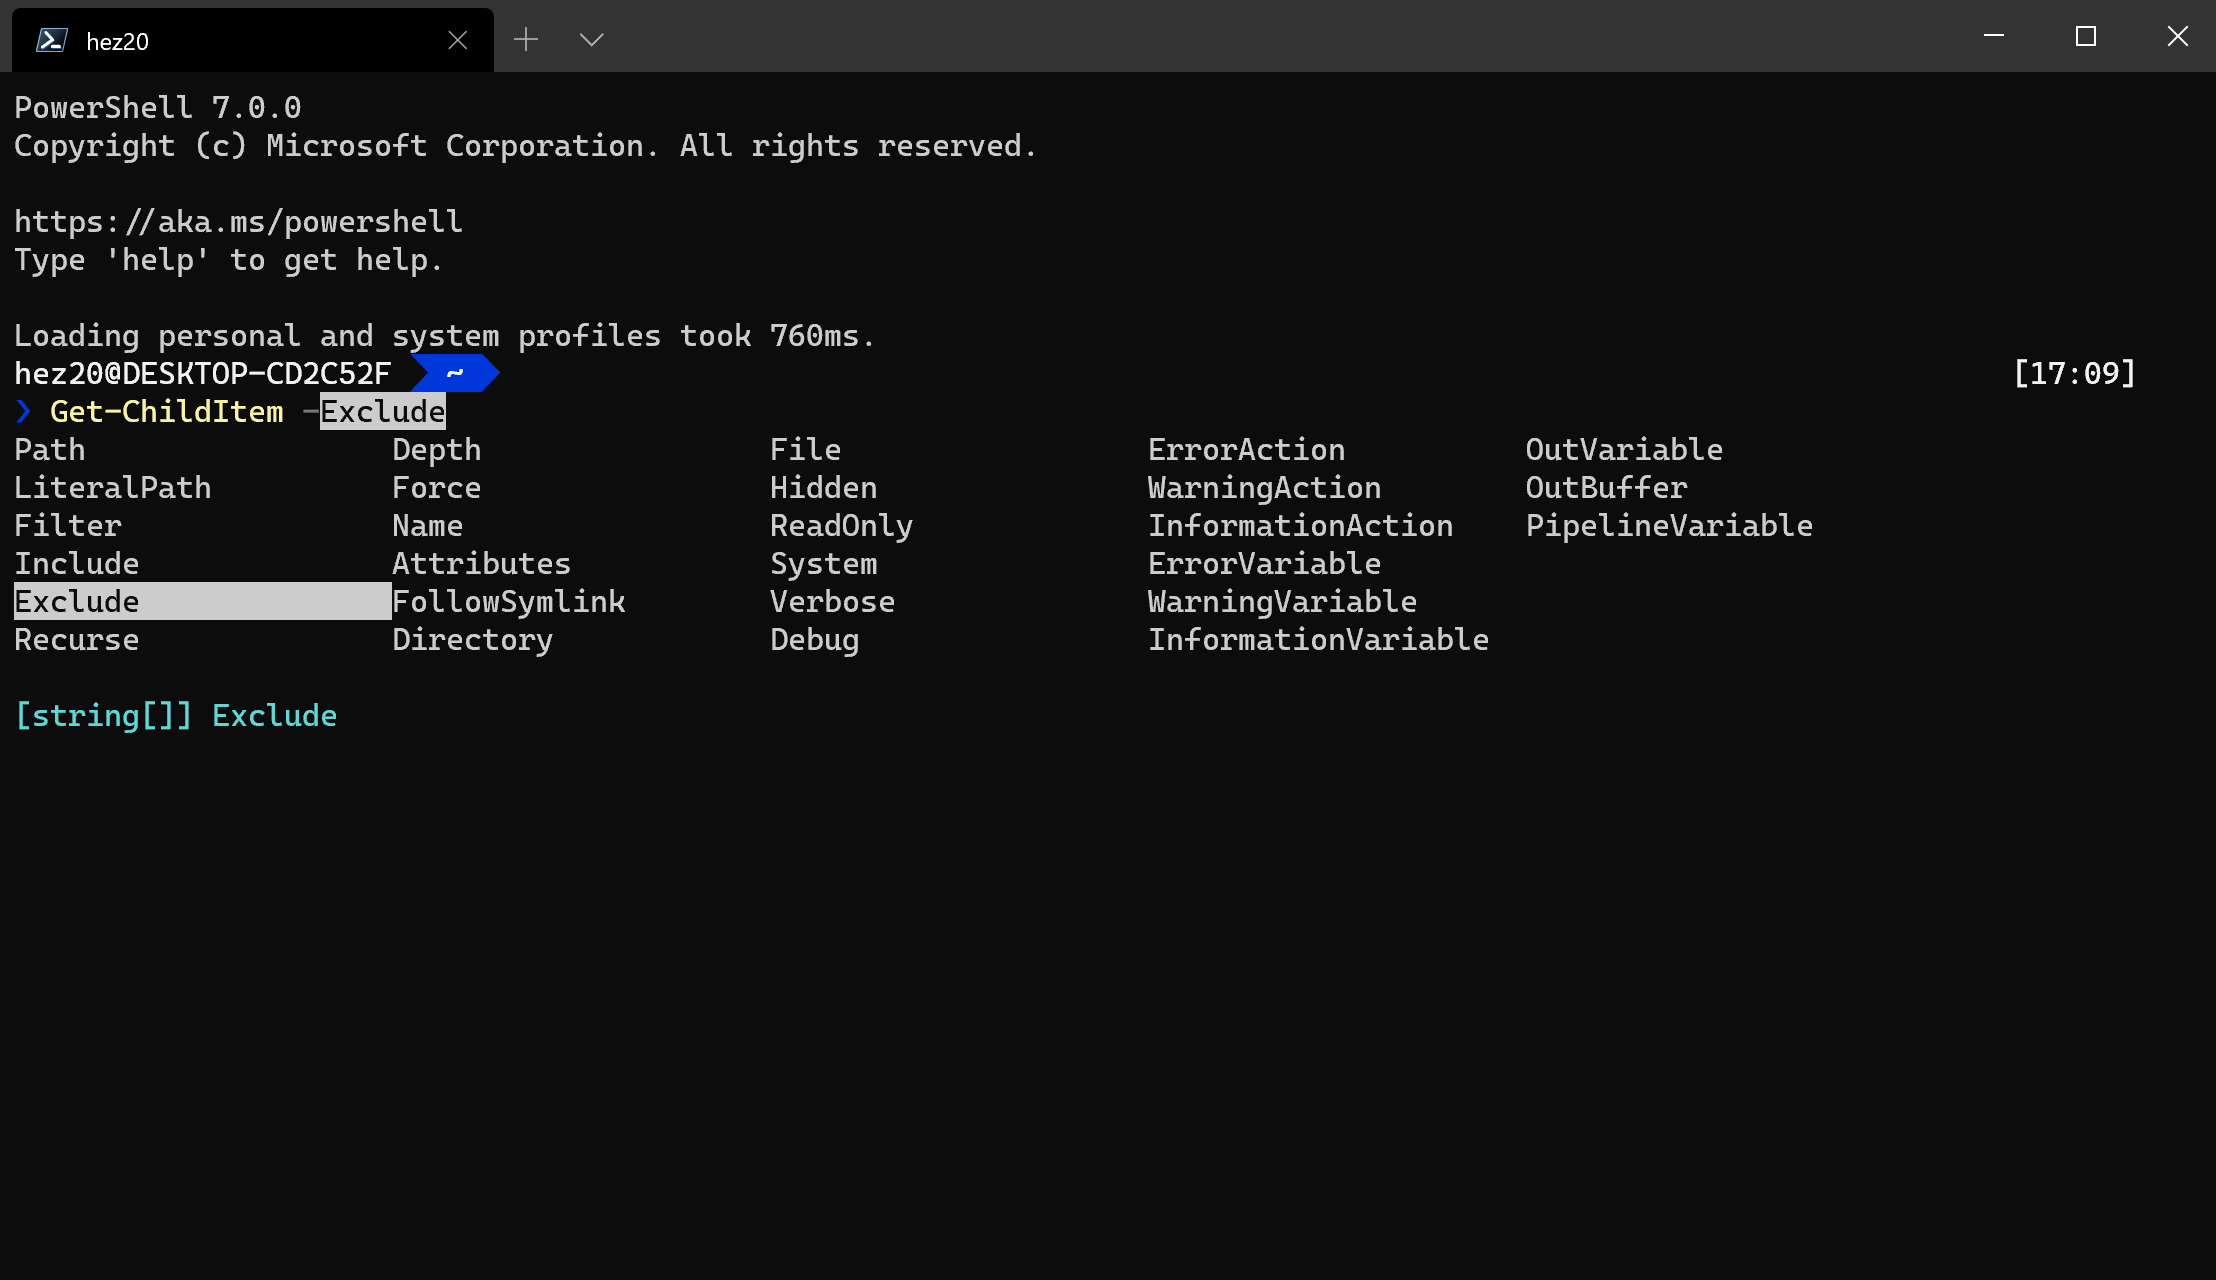
Task: Click the [string[]] Exclude type hint
Action: click(175, 714)
